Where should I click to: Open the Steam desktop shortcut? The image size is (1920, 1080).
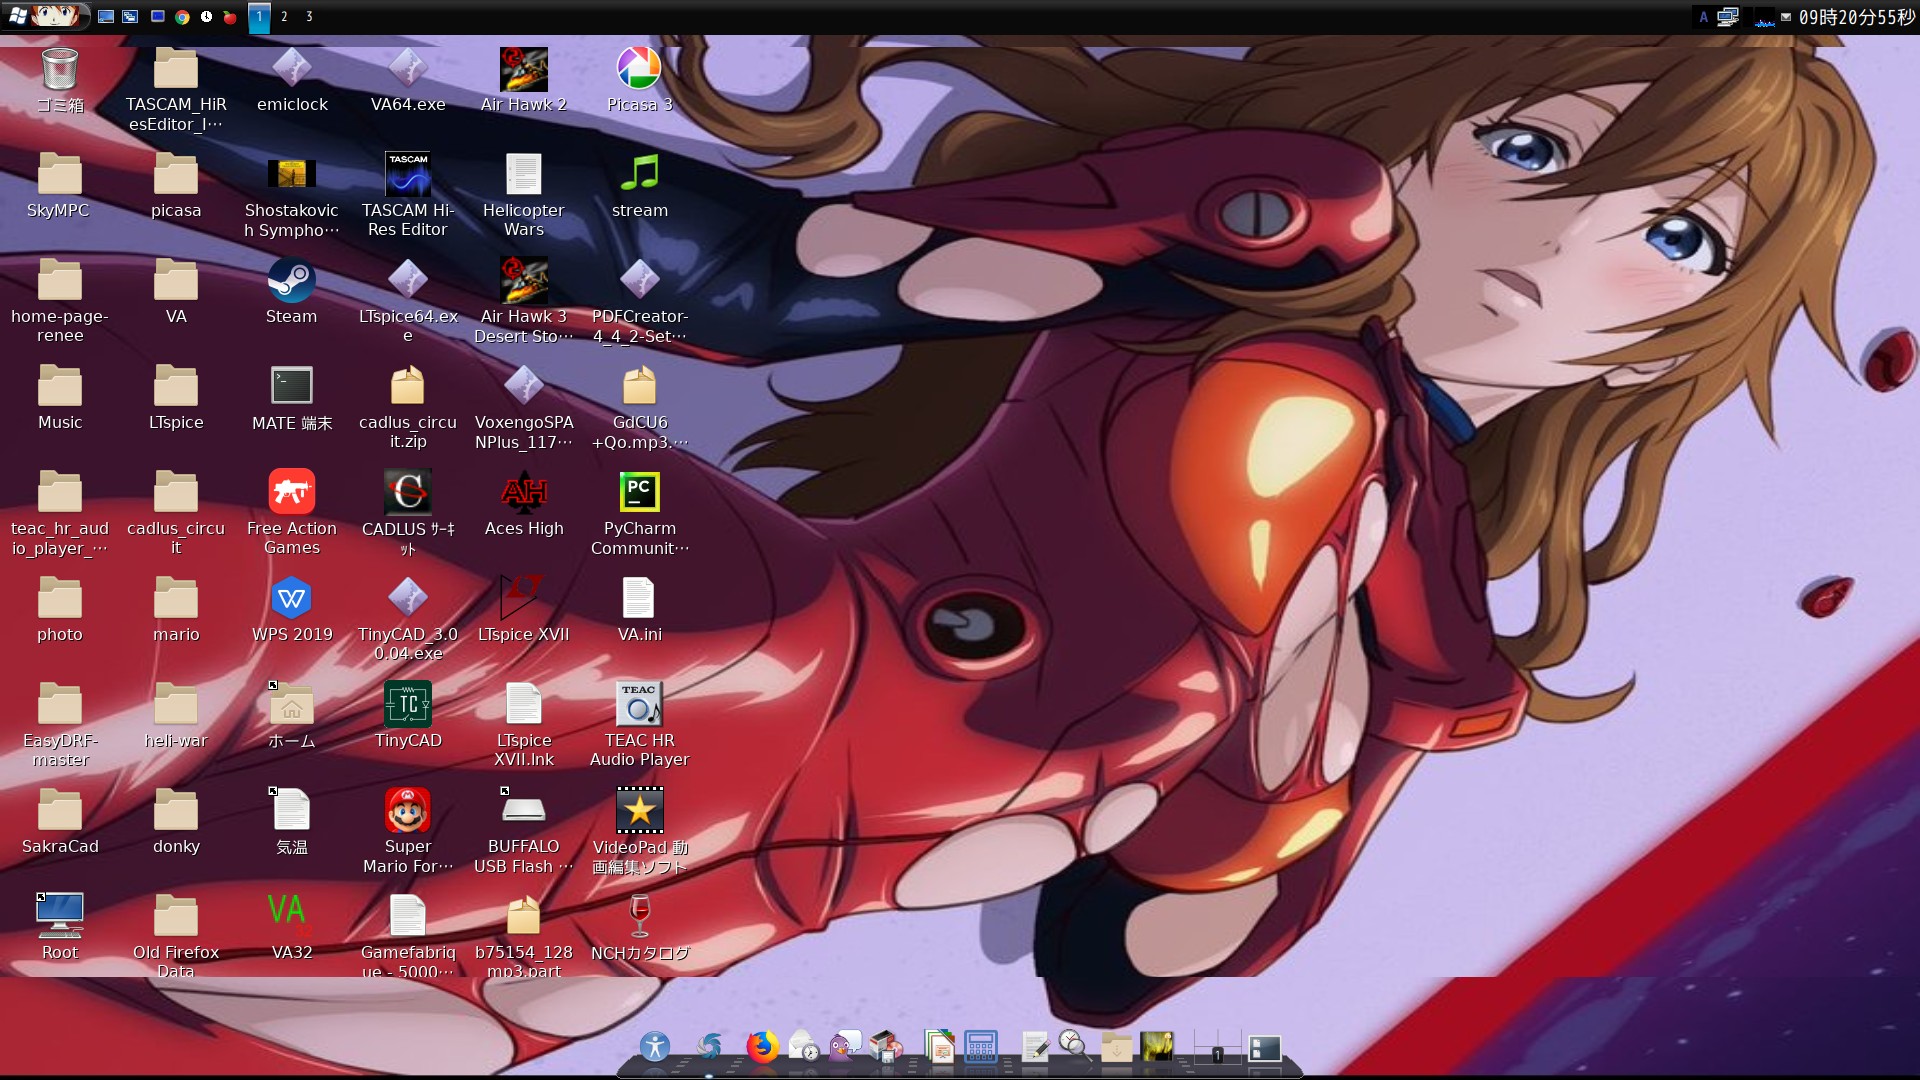[x=291, y=282]
